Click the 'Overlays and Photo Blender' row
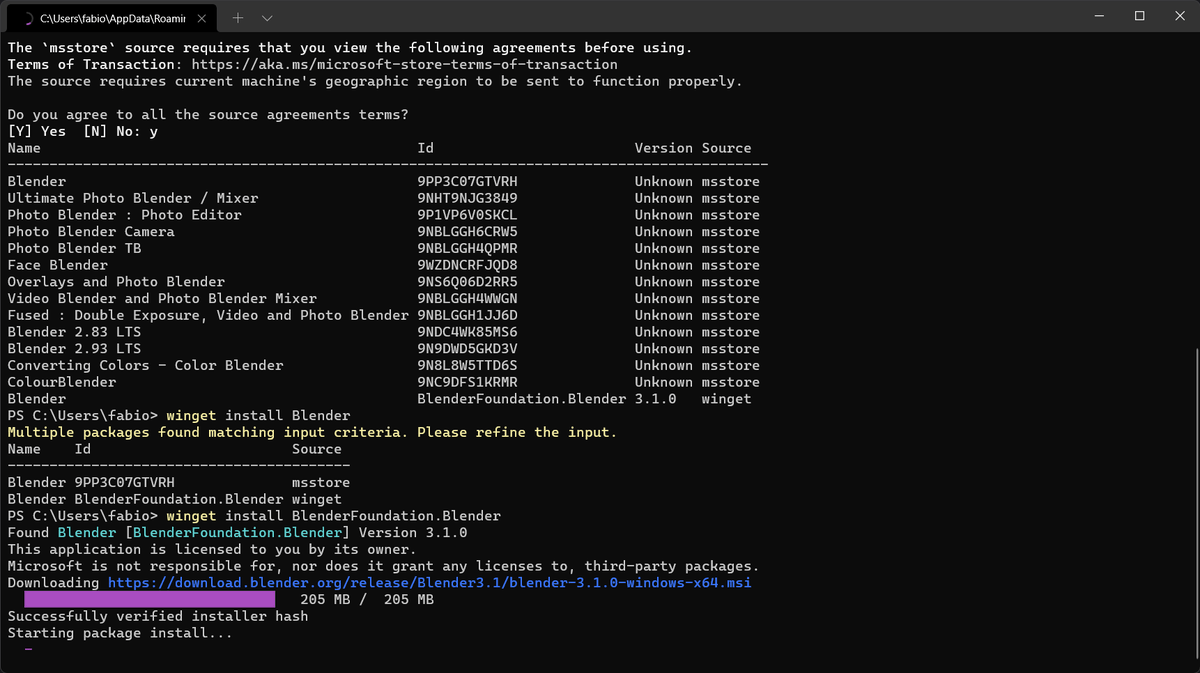 click(x=116, y=282)
